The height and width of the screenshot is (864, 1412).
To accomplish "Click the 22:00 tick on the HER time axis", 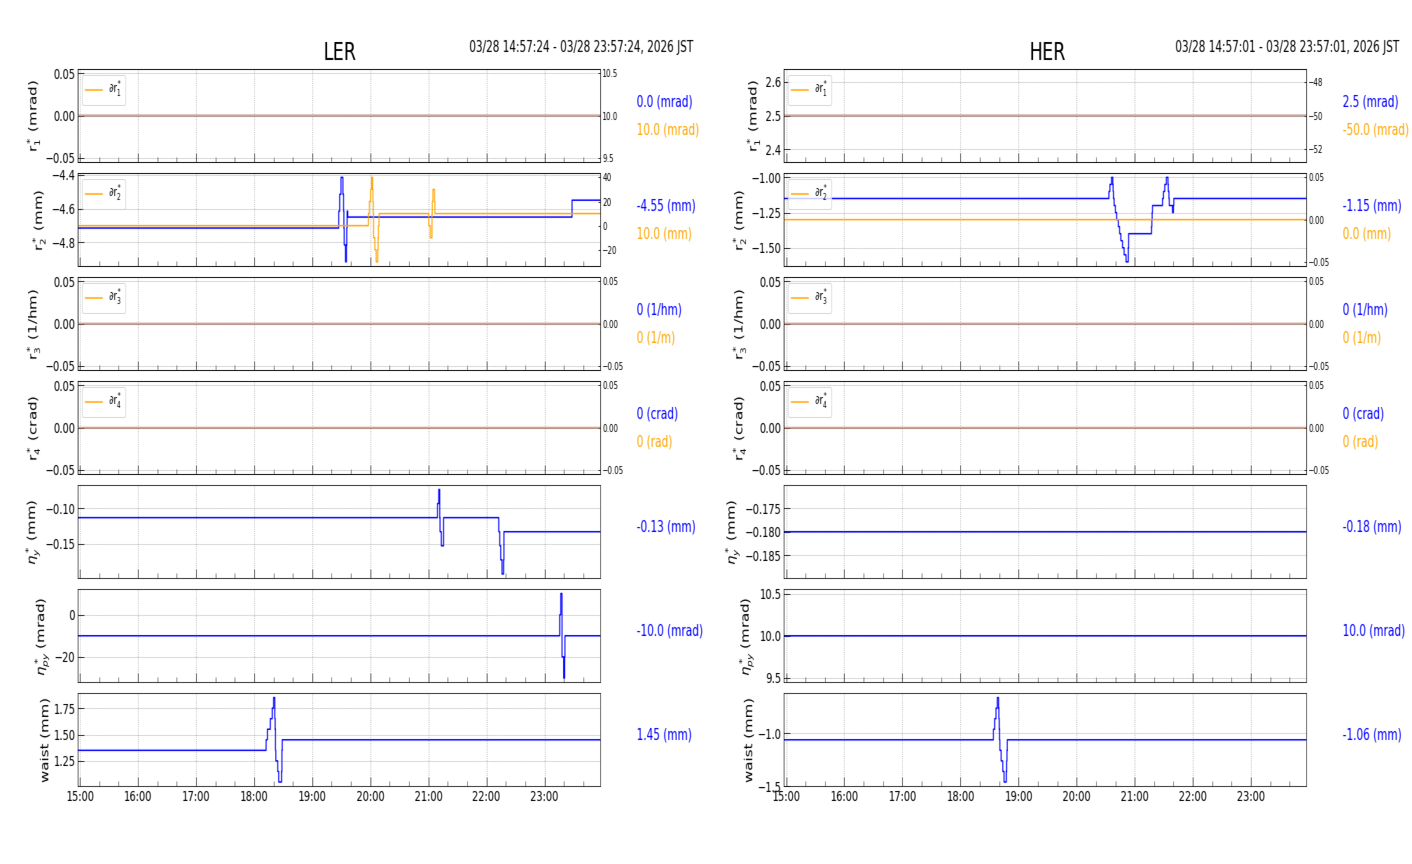I will [1192, 797].
